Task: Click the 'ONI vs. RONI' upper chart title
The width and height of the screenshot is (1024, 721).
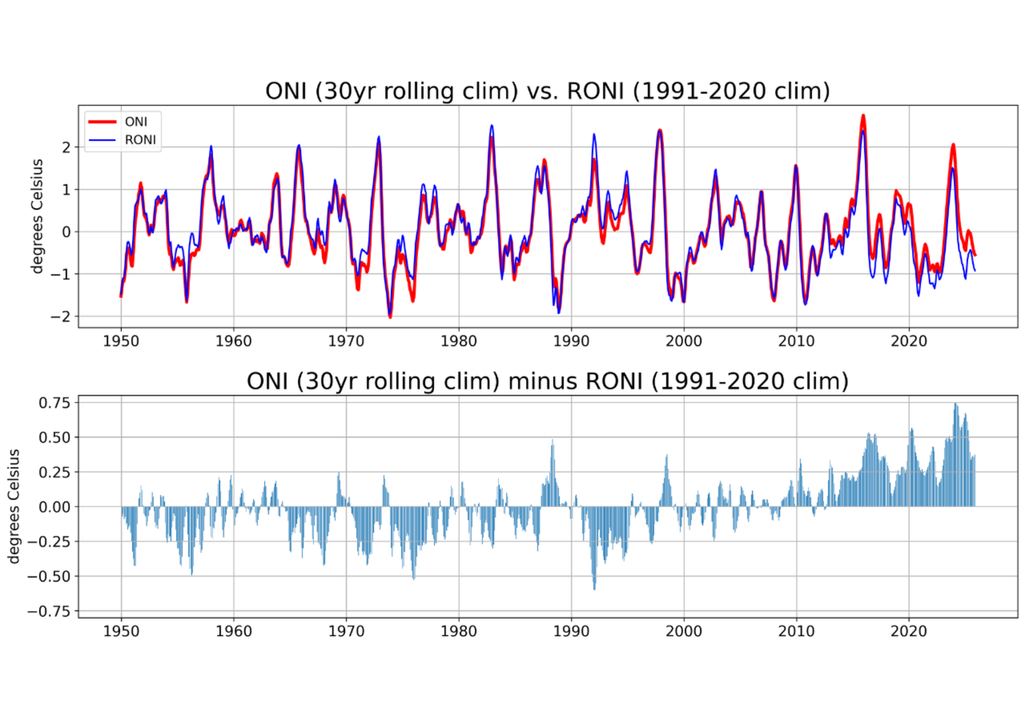Action: coord(547,91)
